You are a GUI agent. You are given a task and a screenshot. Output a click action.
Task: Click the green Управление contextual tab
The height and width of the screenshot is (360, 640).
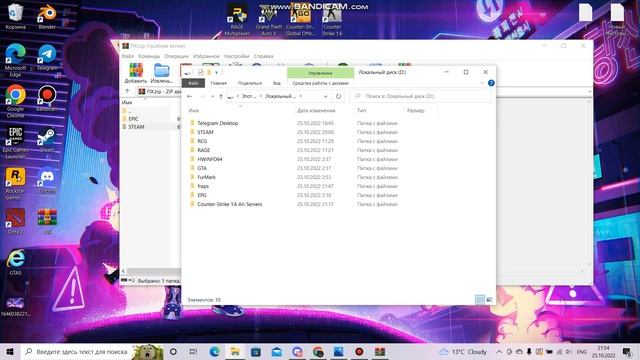[320, 73]
